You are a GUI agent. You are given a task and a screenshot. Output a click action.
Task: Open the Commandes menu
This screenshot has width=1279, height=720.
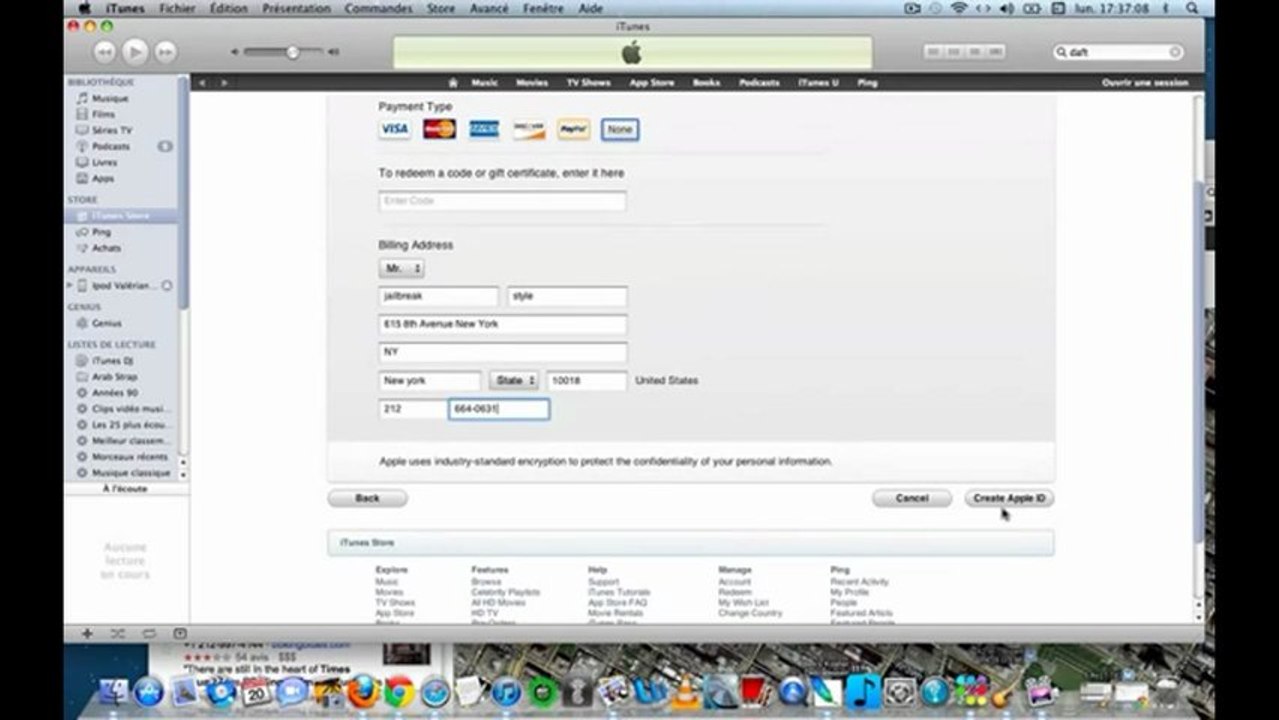(x=379, y=8)
